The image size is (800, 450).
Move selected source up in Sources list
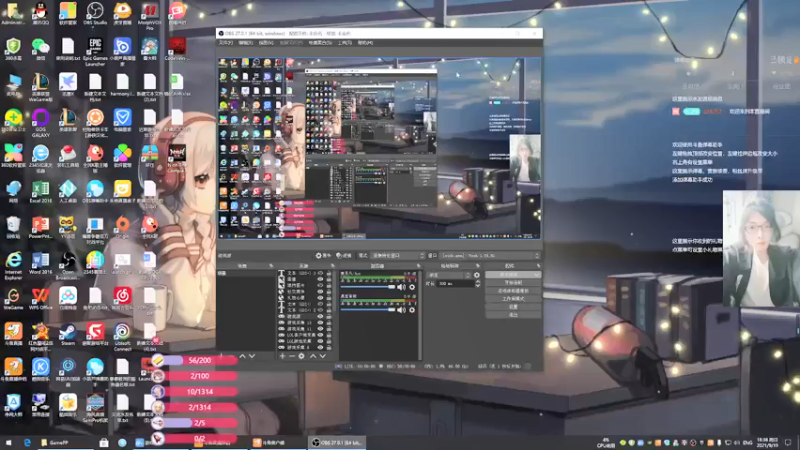pos(313,356)
